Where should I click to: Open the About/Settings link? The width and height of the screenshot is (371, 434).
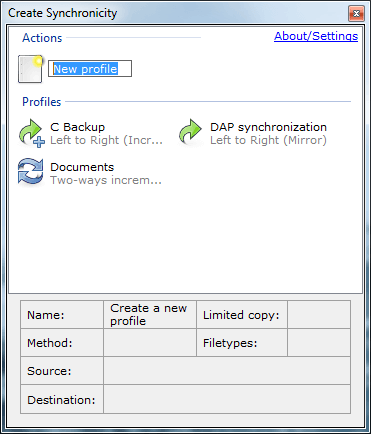(x=316, y=36)
